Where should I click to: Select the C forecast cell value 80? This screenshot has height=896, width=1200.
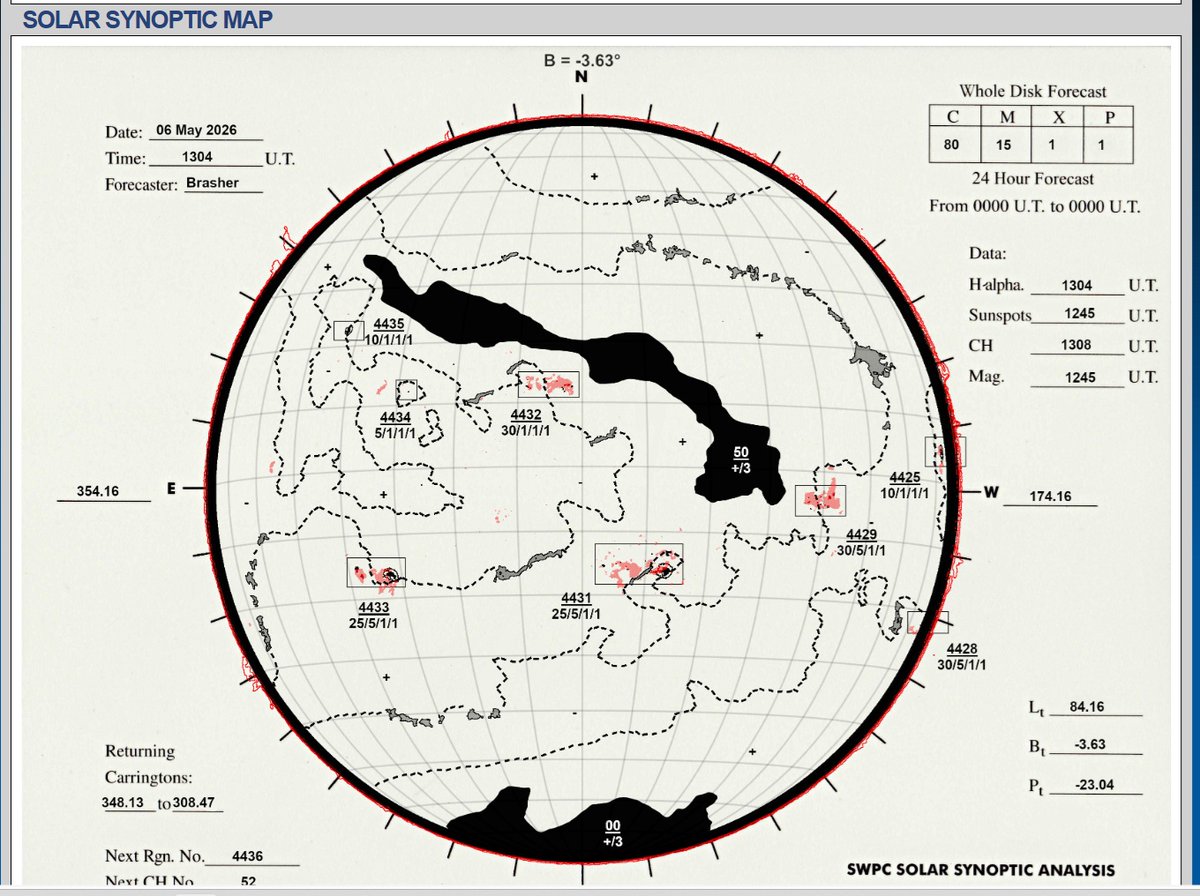[x=951, y=145]
